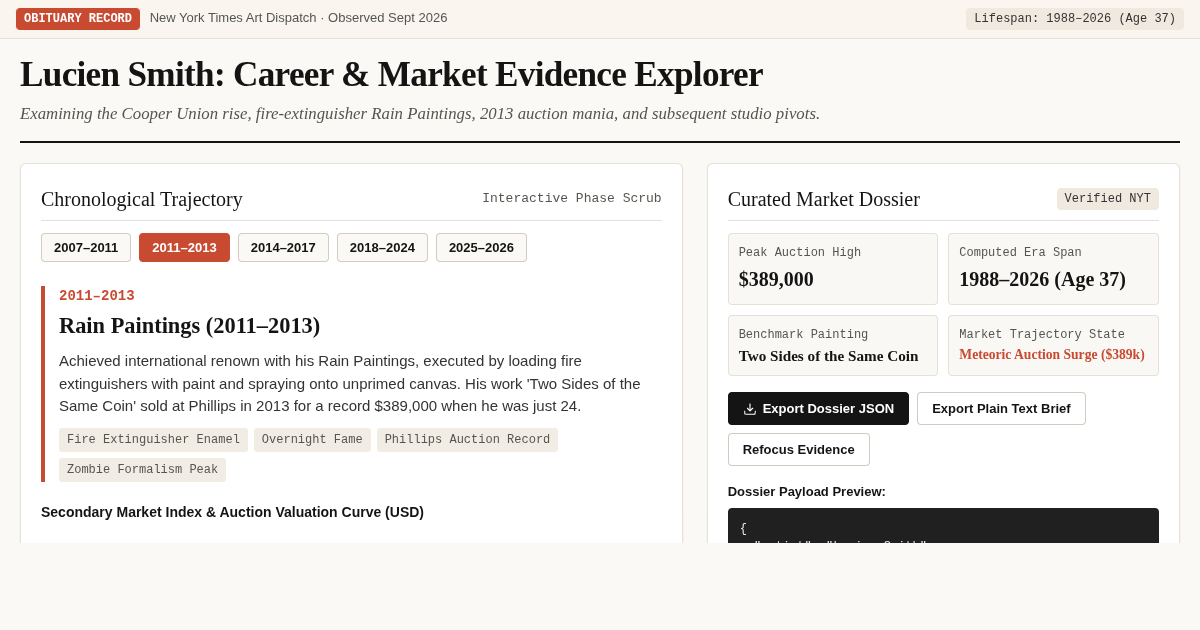Click the Phillips Auction Record tag
Viewport: 1200px width, 630px height.
coord(467,440)
